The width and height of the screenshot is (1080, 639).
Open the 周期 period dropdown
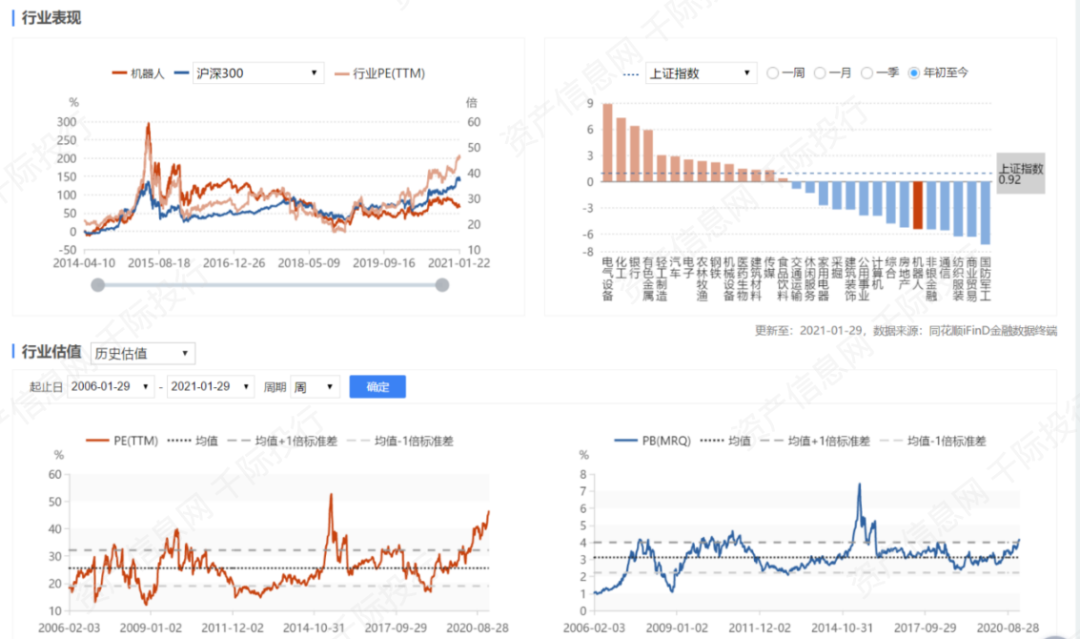point(315,387)
